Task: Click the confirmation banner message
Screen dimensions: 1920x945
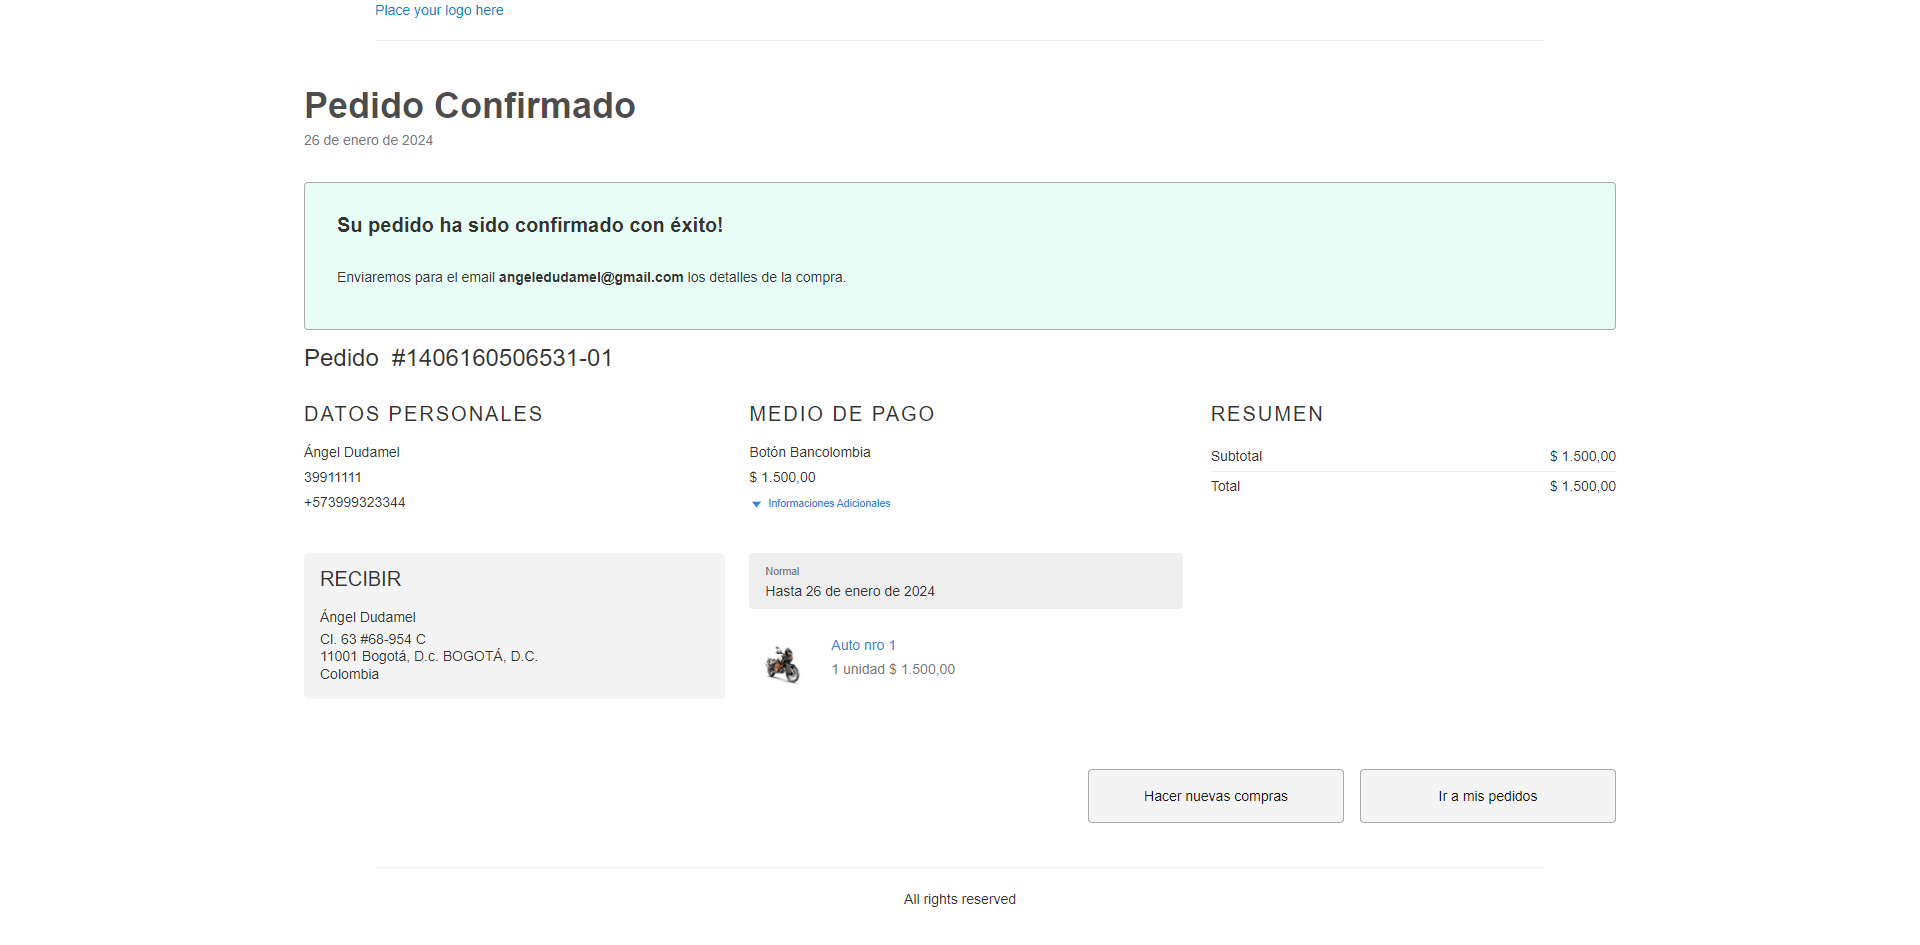Action: click(x=959, y=252)
